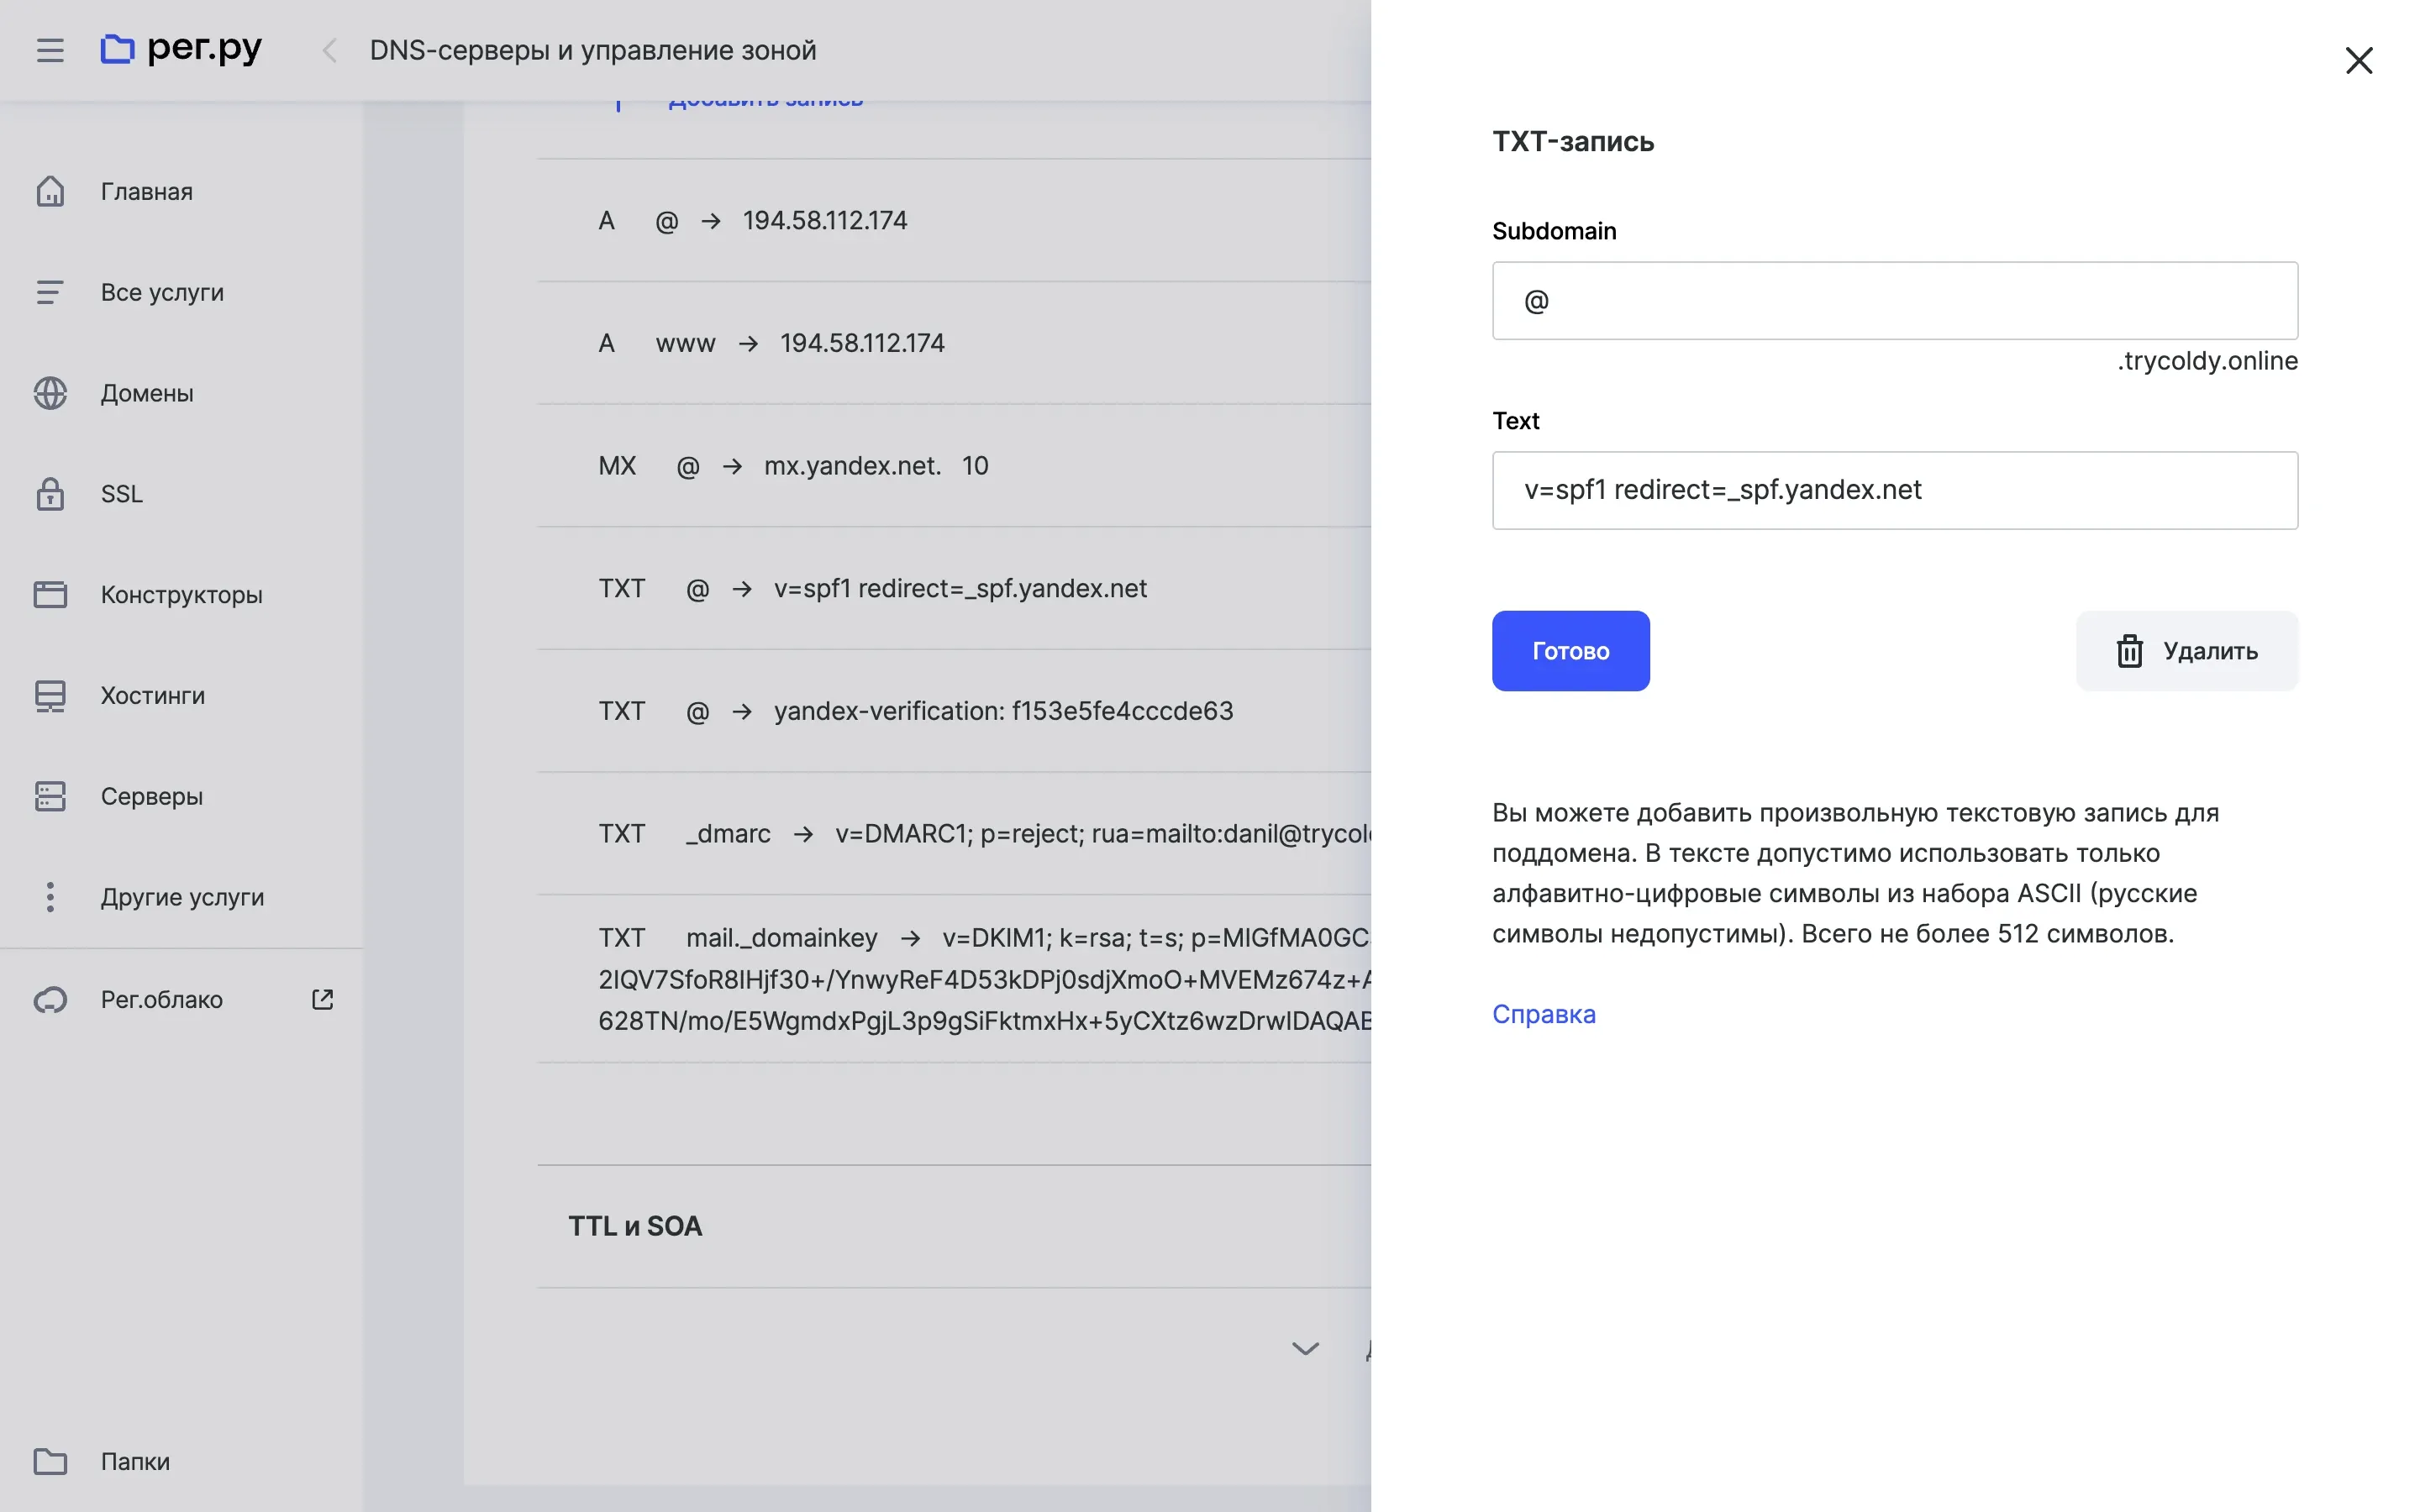Expand the chevron below TTL и SOA
This screenshot has width=2420, height=1512.
[x=1305, y=1348]
